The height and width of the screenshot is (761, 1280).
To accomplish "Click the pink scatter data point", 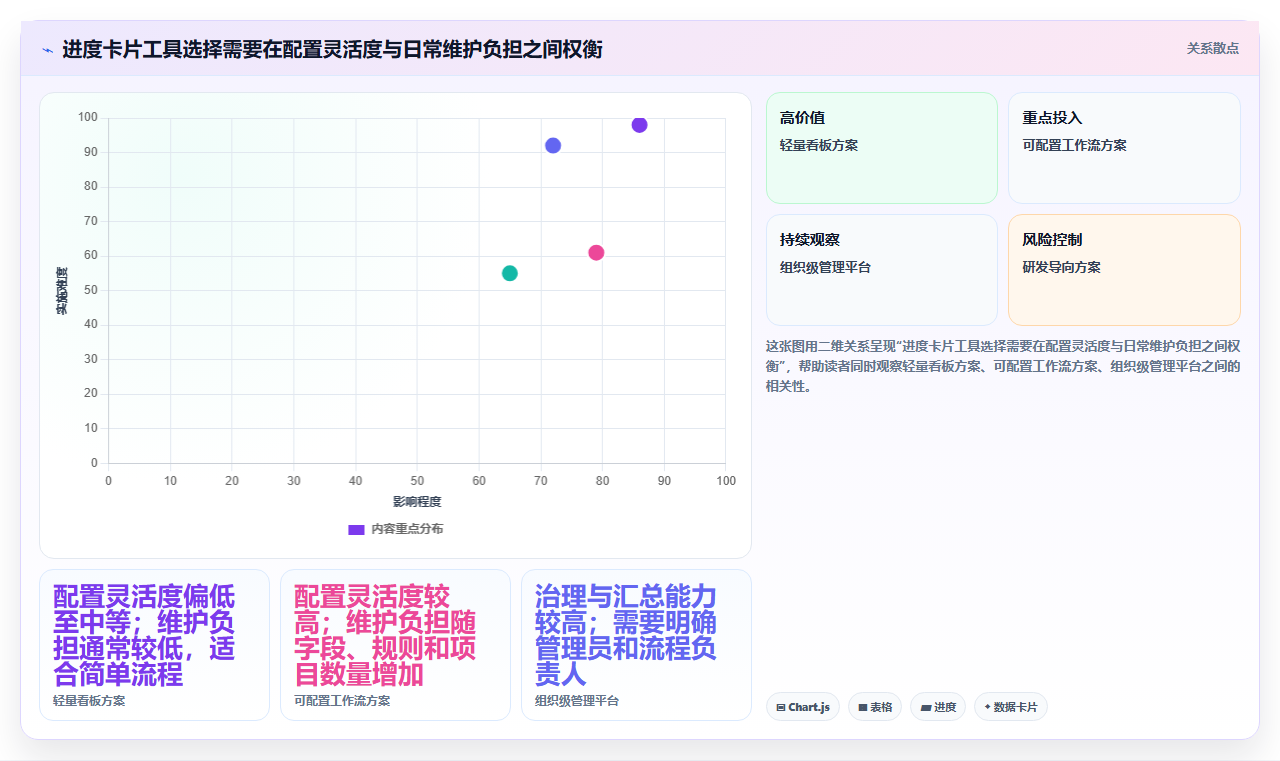I will pos(596,253).
